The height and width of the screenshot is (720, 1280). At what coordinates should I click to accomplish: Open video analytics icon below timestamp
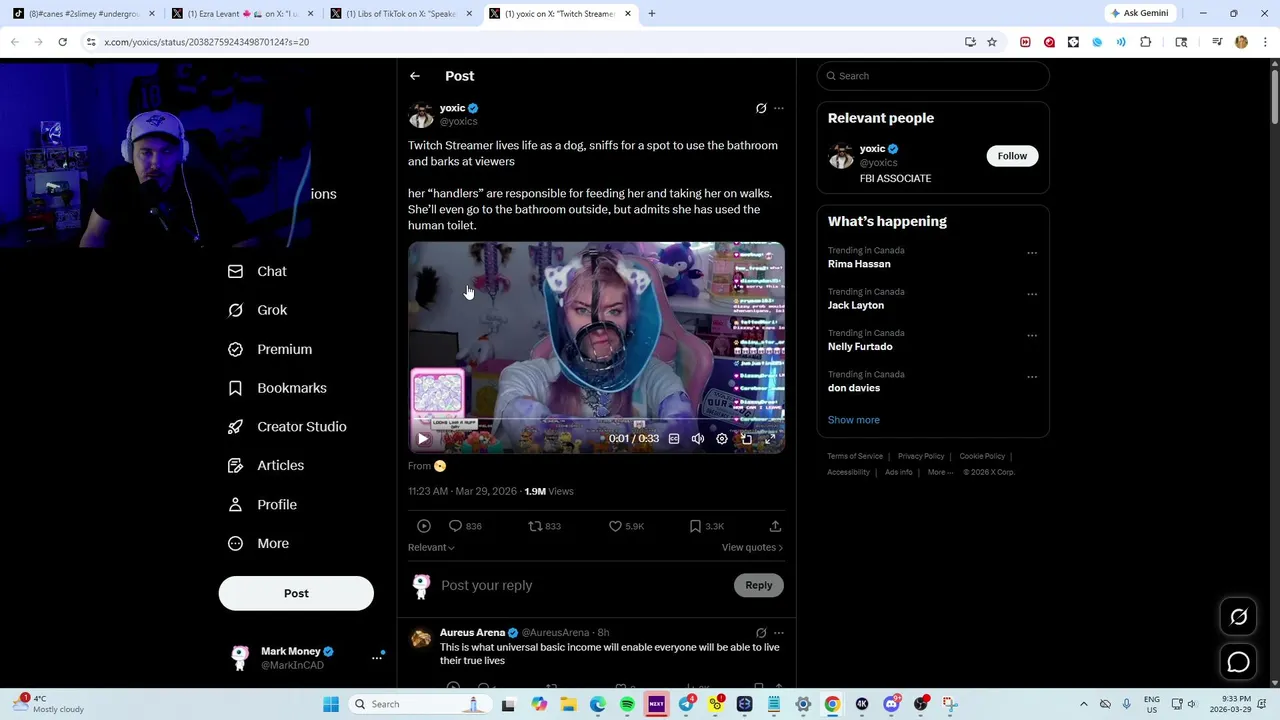coord(424,526)
